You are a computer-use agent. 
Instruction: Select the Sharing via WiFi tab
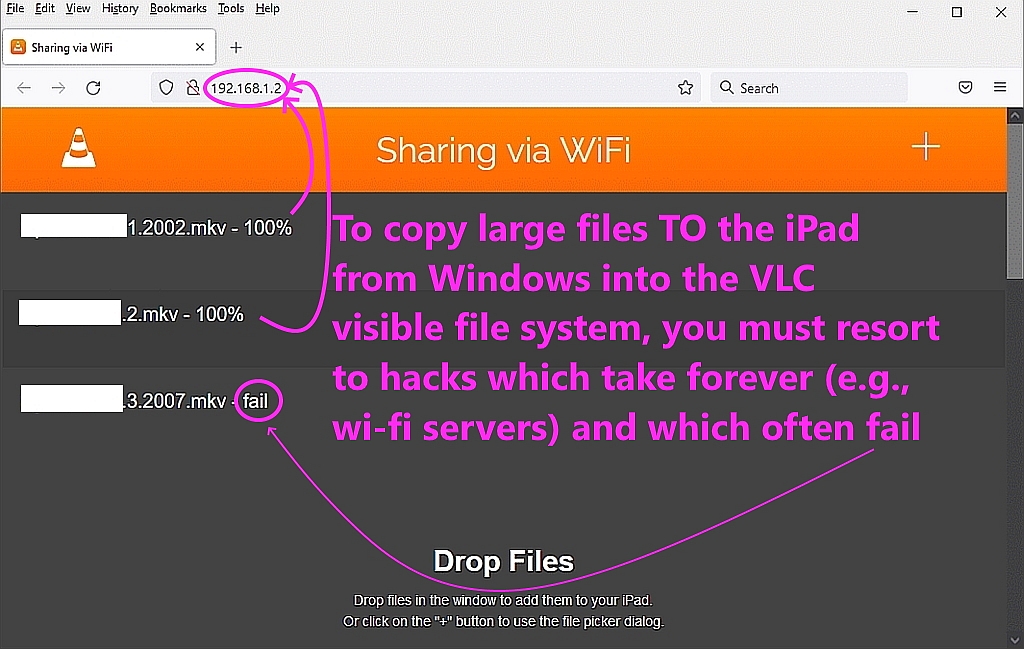109,47
